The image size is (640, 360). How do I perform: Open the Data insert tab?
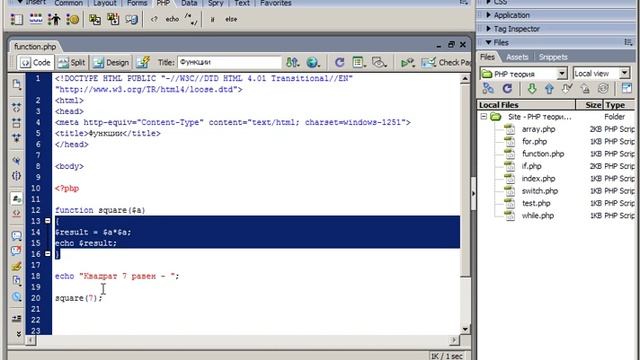coord(189,3)
